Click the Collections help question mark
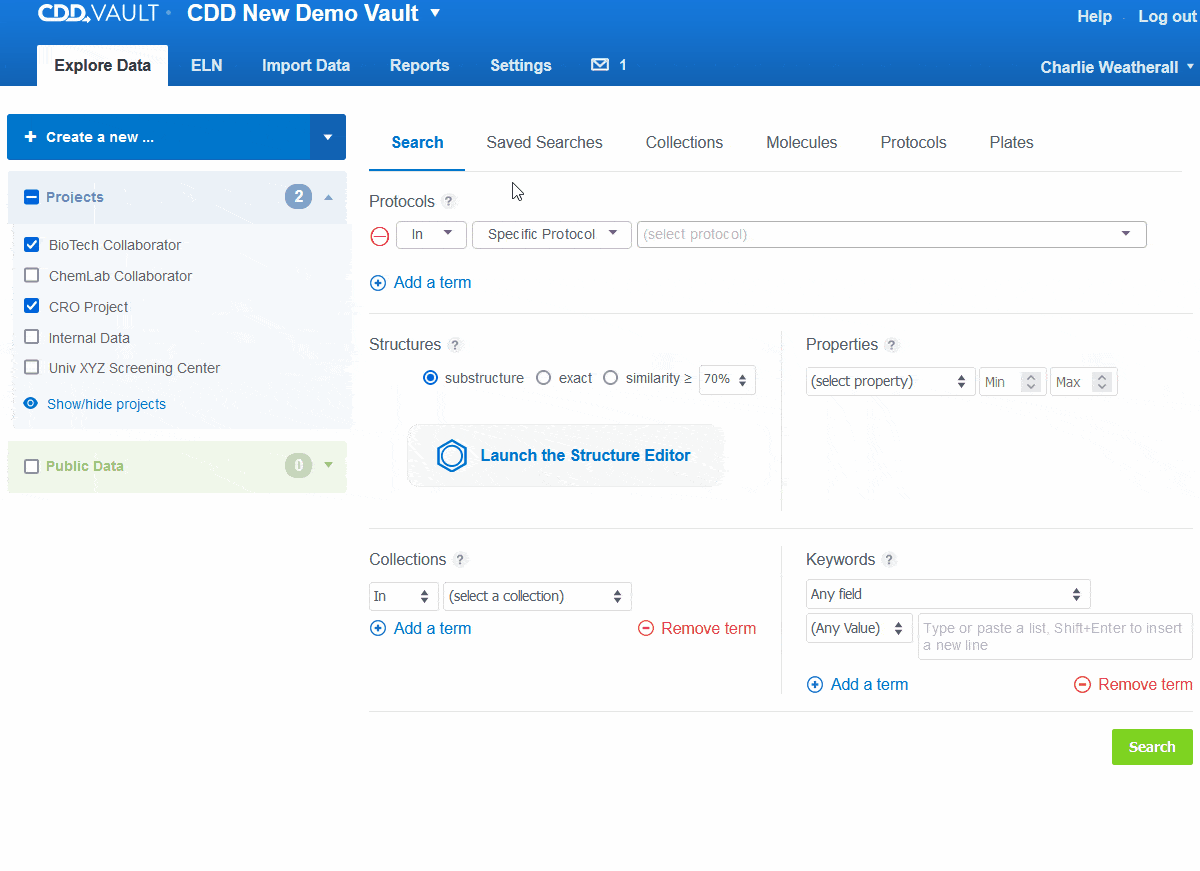The width and height of the screenshot is (1200, 871). tap(460, 560)
